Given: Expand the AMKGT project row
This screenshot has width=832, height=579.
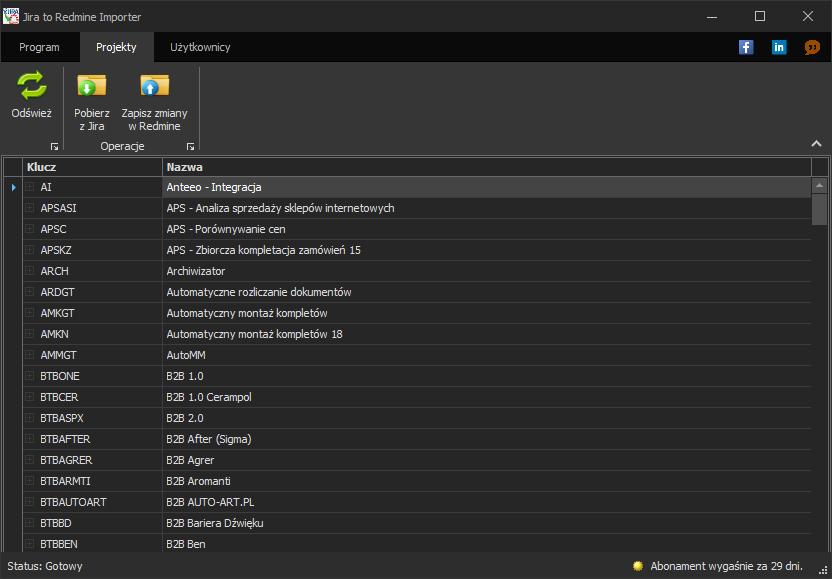Looking at the screenshot, I should tap(30, 313).
